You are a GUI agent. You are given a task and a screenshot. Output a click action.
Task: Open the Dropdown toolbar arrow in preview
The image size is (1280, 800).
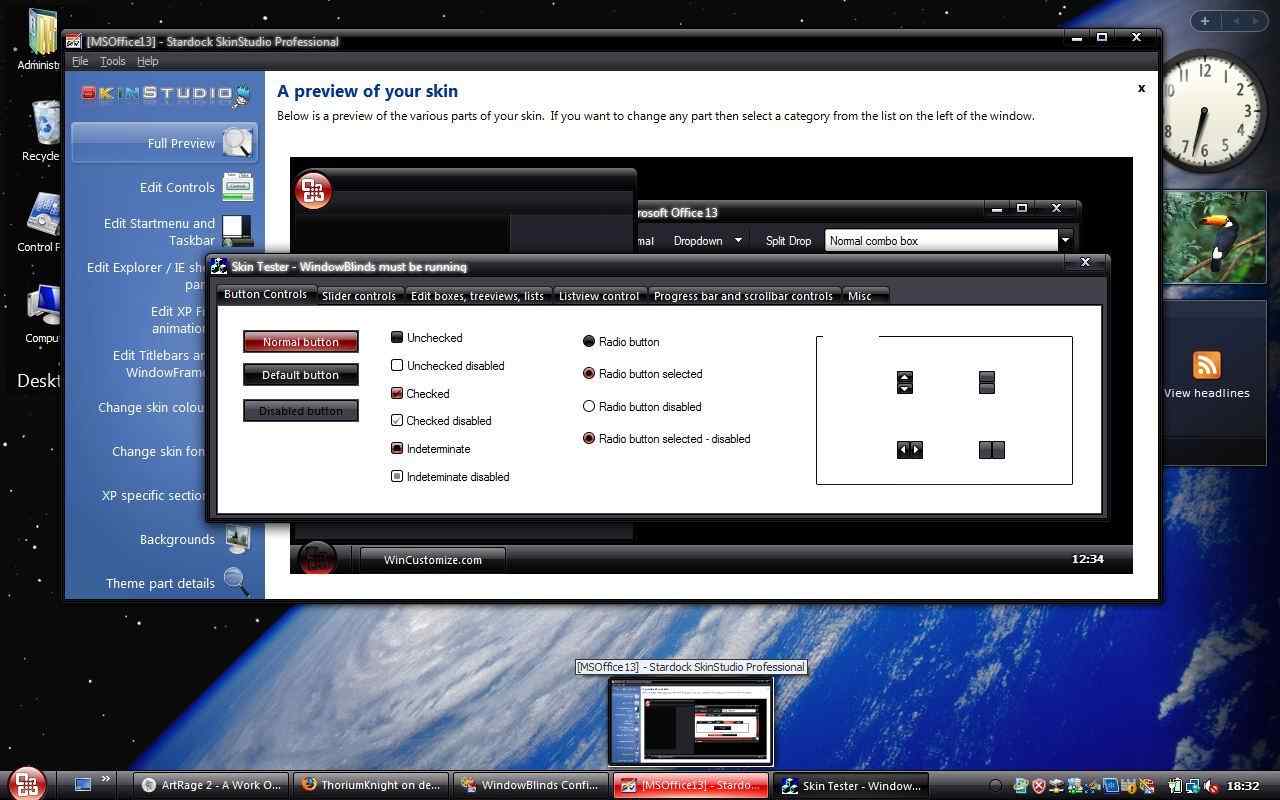click(x=738, y=240)
